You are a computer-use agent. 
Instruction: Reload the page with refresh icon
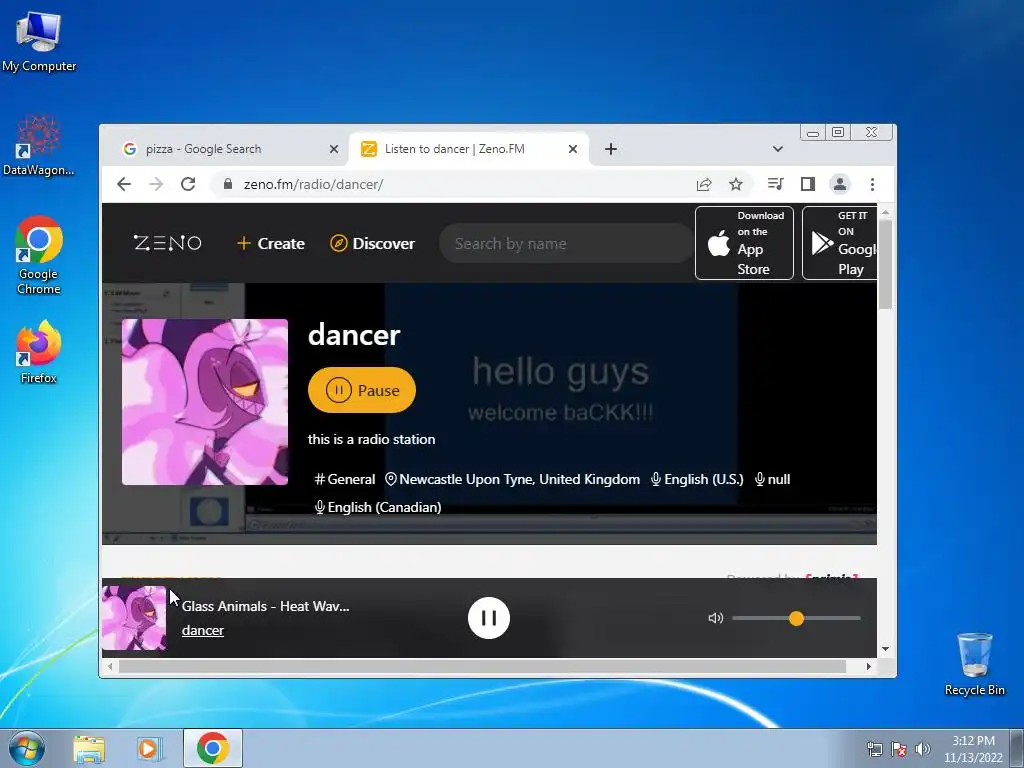click(188, 184)
